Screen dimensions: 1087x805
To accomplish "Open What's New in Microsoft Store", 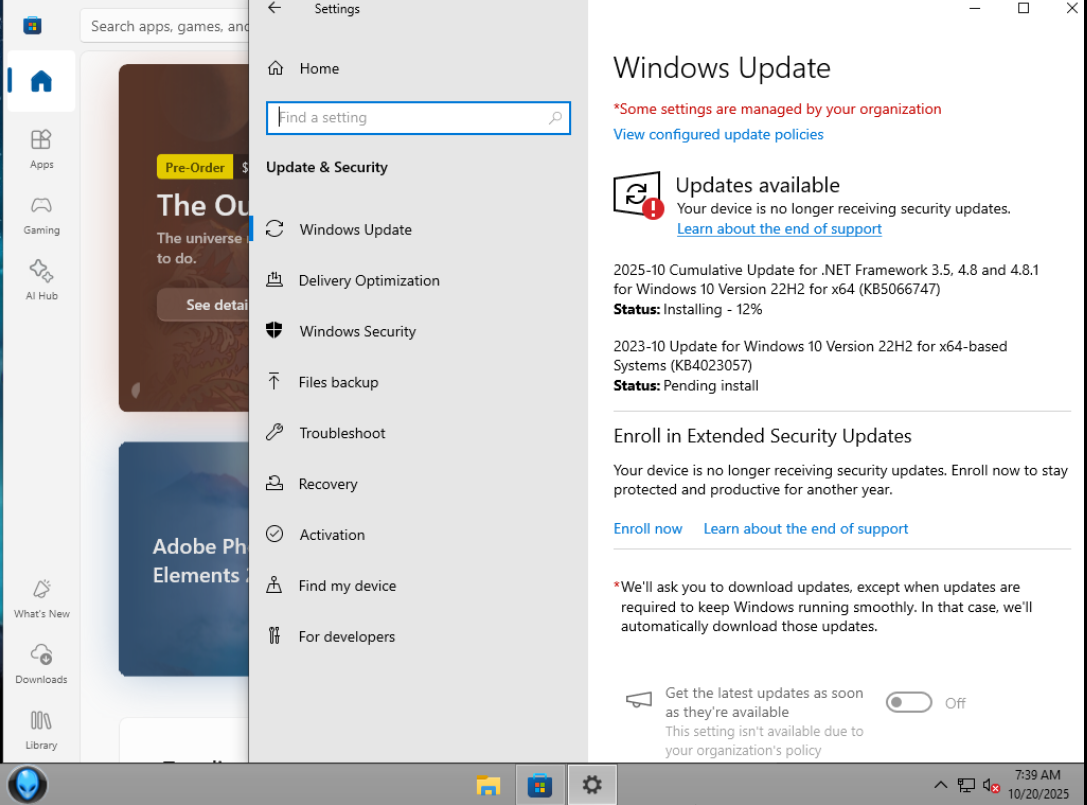I will tap(42, 598).
